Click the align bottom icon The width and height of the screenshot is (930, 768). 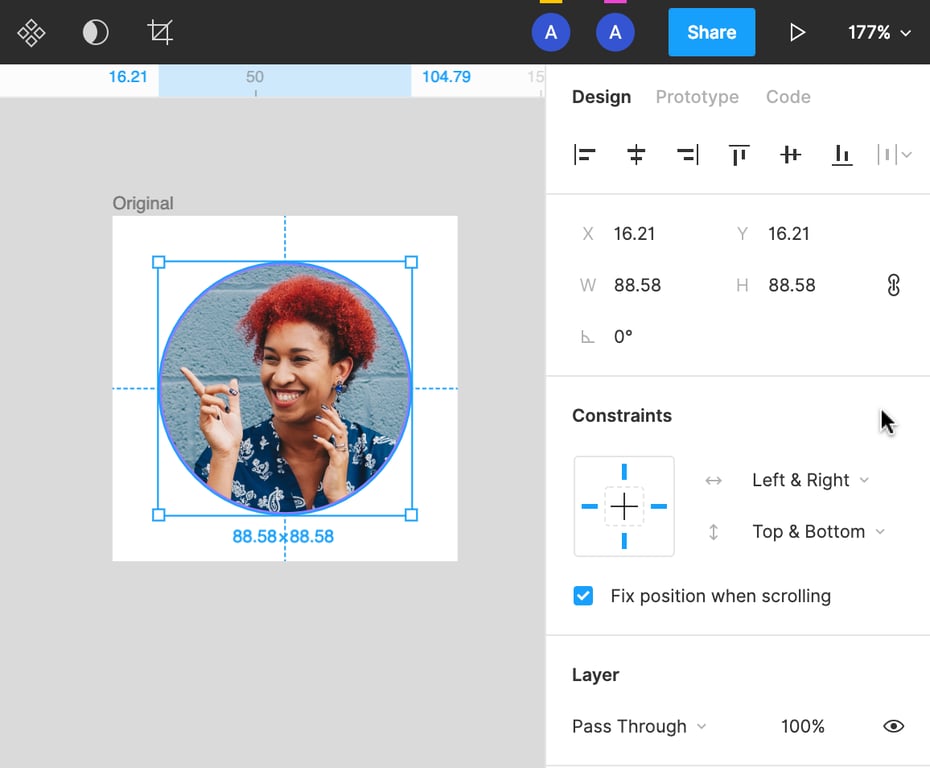pyautogui.click(x=842, y=155)
